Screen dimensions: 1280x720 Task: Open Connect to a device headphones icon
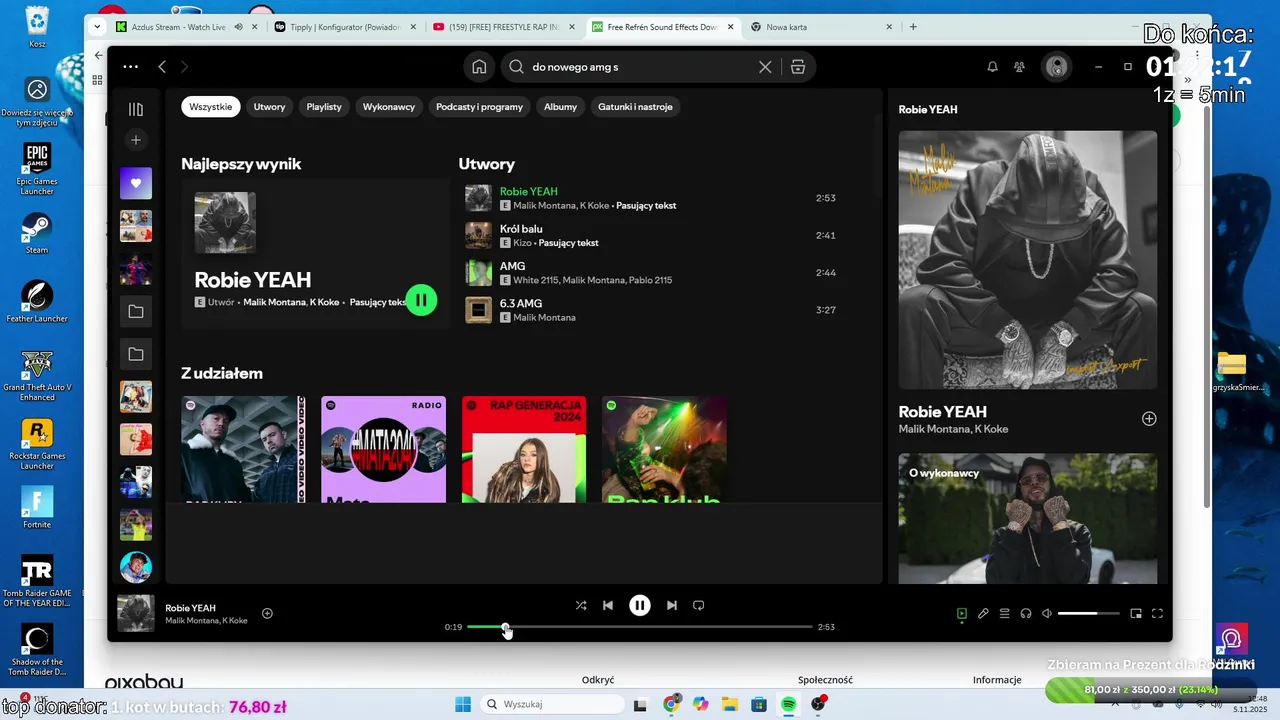coord(1026,613)
